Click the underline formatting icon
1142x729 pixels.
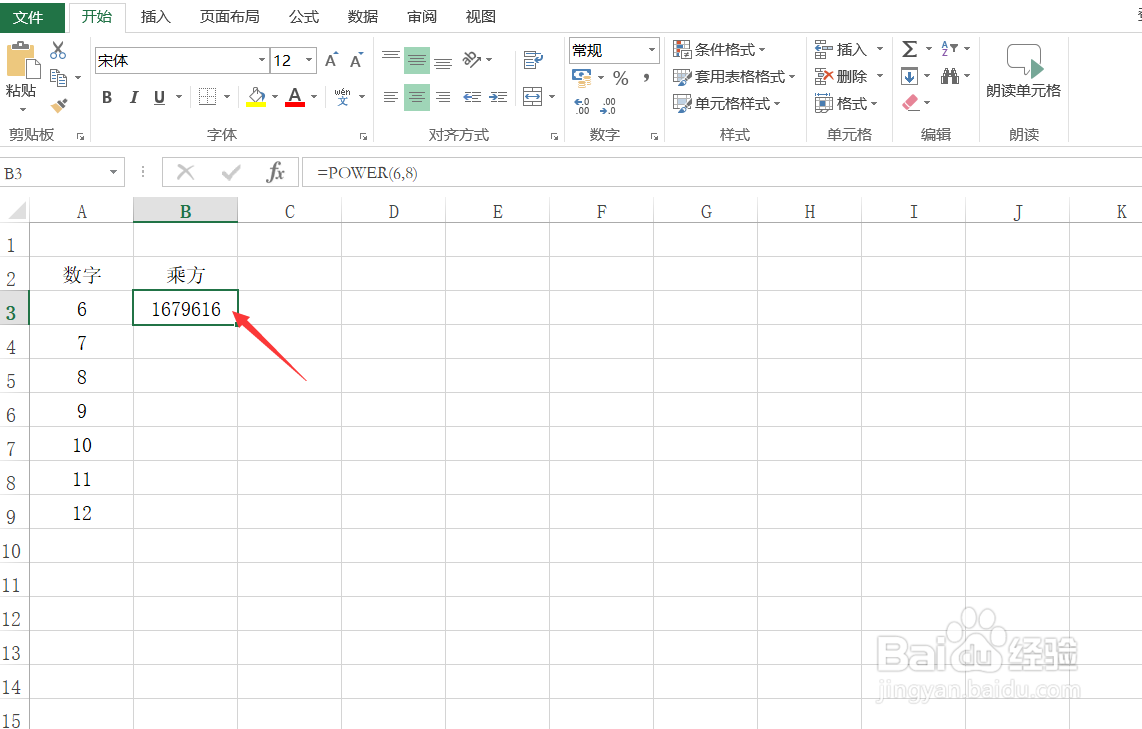[159, 97]
